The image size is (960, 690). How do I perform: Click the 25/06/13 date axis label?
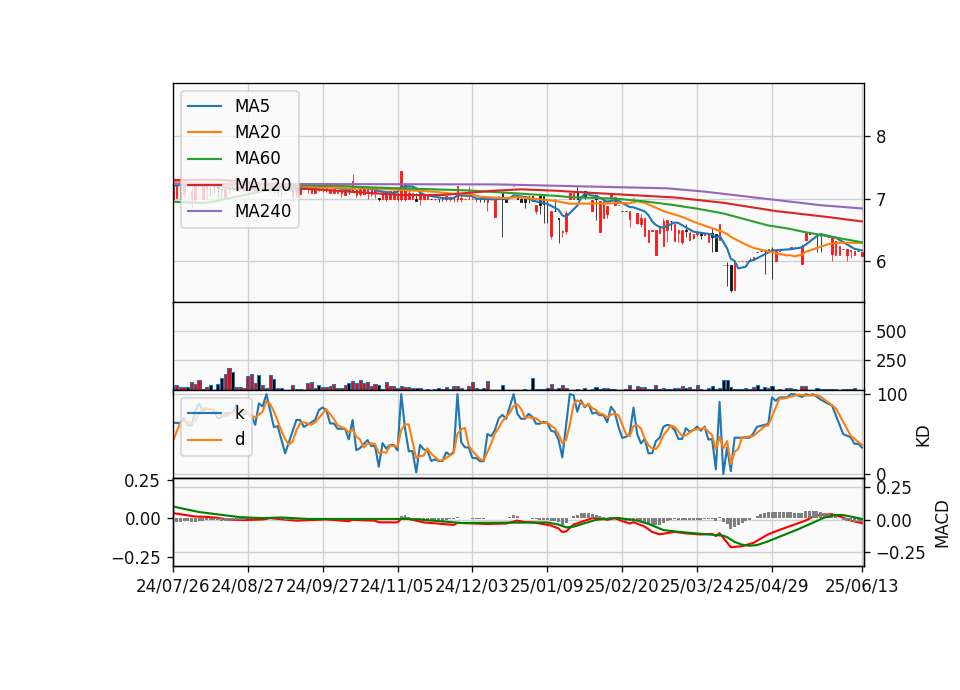pyautogui.click(x=861, y=586)
